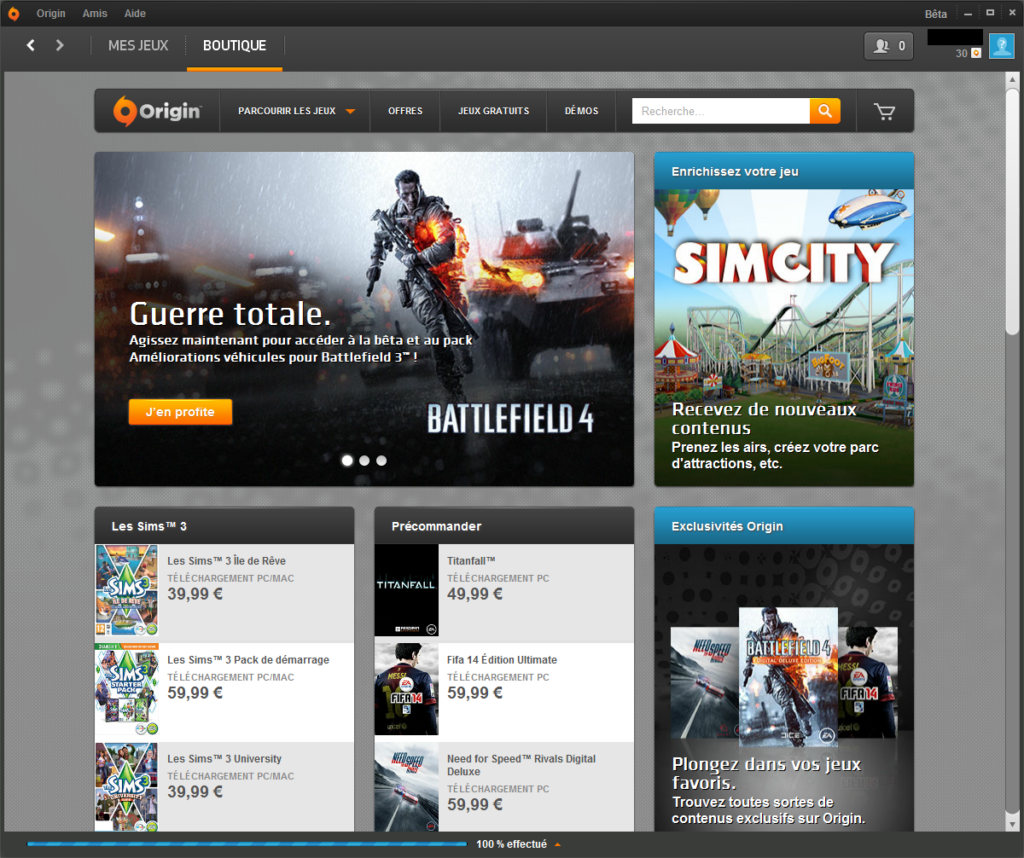Click the 100 % effectué status text
Image resolution: width=1024 pixels, height=858 pixels.
coord(511,844)
